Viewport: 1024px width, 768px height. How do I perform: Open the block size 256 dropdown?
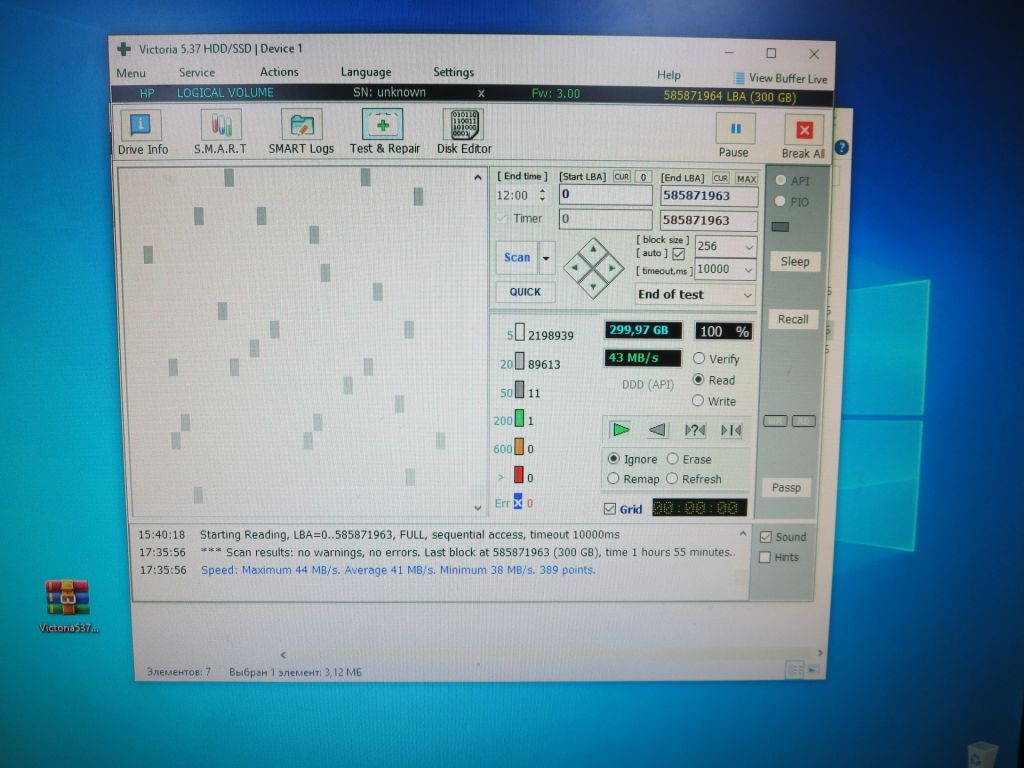(x=748, y=247)
